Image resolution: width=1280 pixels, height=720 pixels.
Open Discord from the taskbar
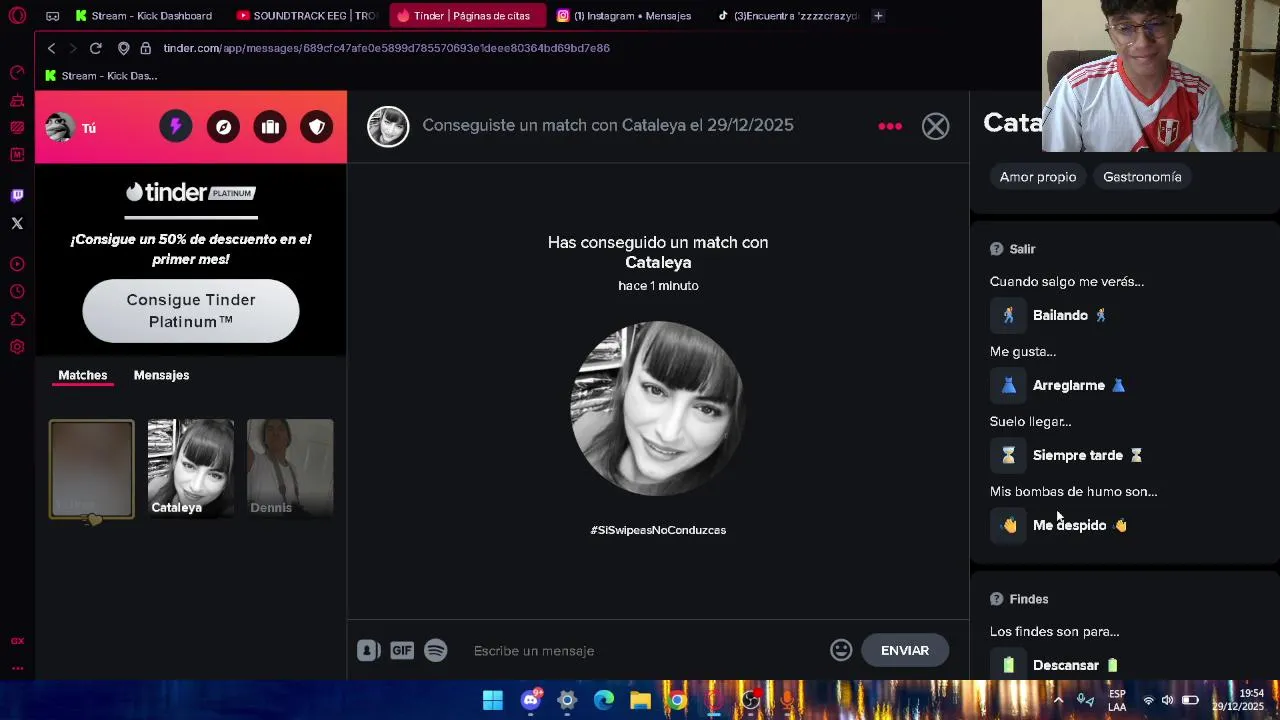[530, 700]
